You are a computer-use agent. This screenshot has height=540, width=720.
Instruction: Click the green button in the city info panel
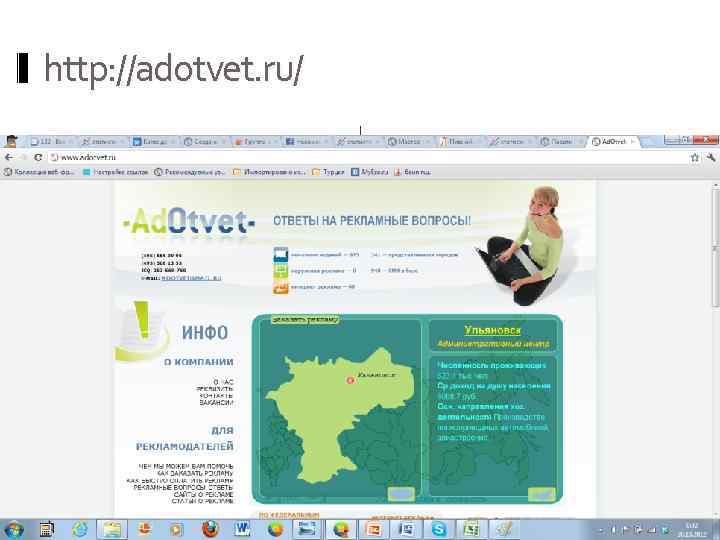(542, 494)
